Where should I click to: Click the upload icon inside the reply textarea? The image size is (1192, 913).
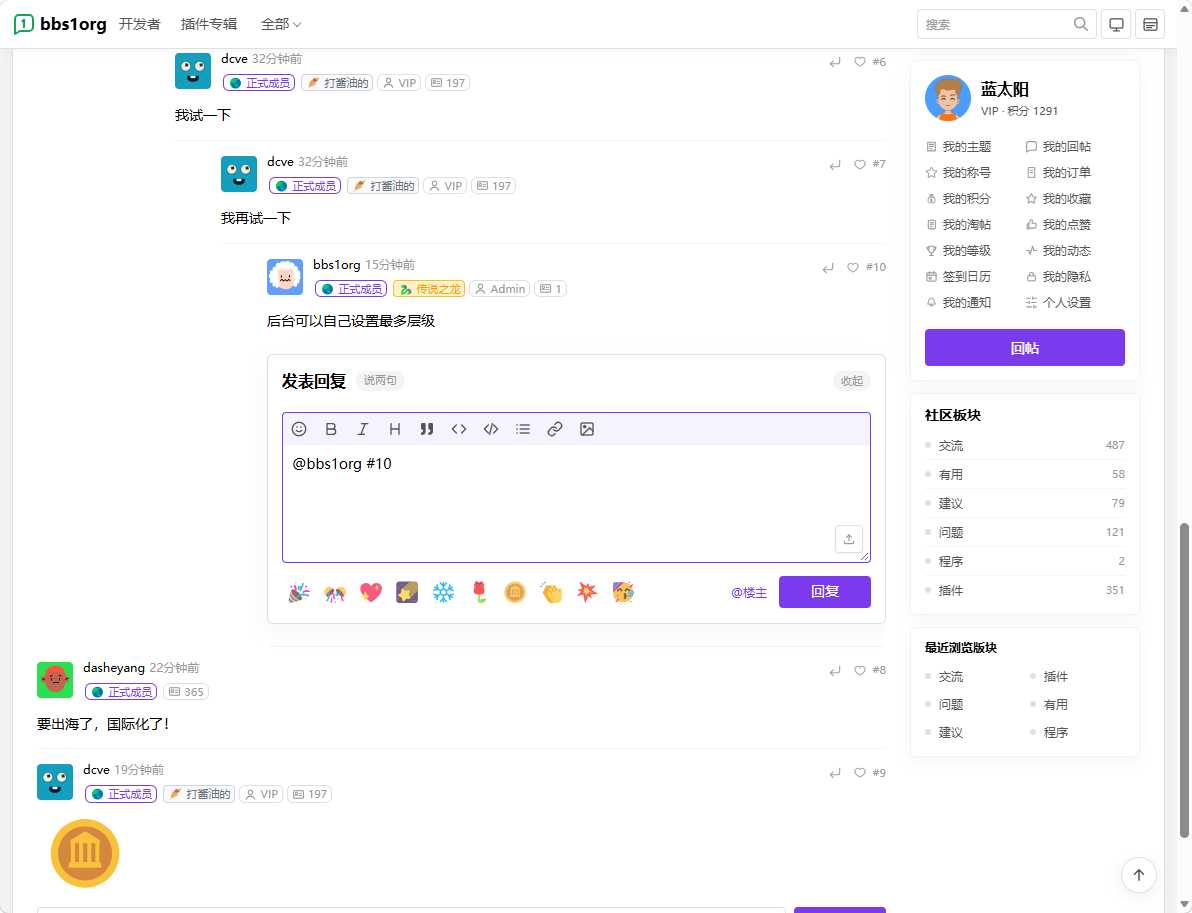click(848, 539)
